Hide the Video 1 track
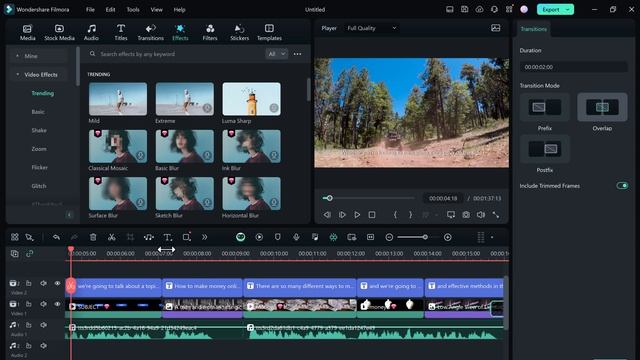The image size is (640, 360). point(58,304)
